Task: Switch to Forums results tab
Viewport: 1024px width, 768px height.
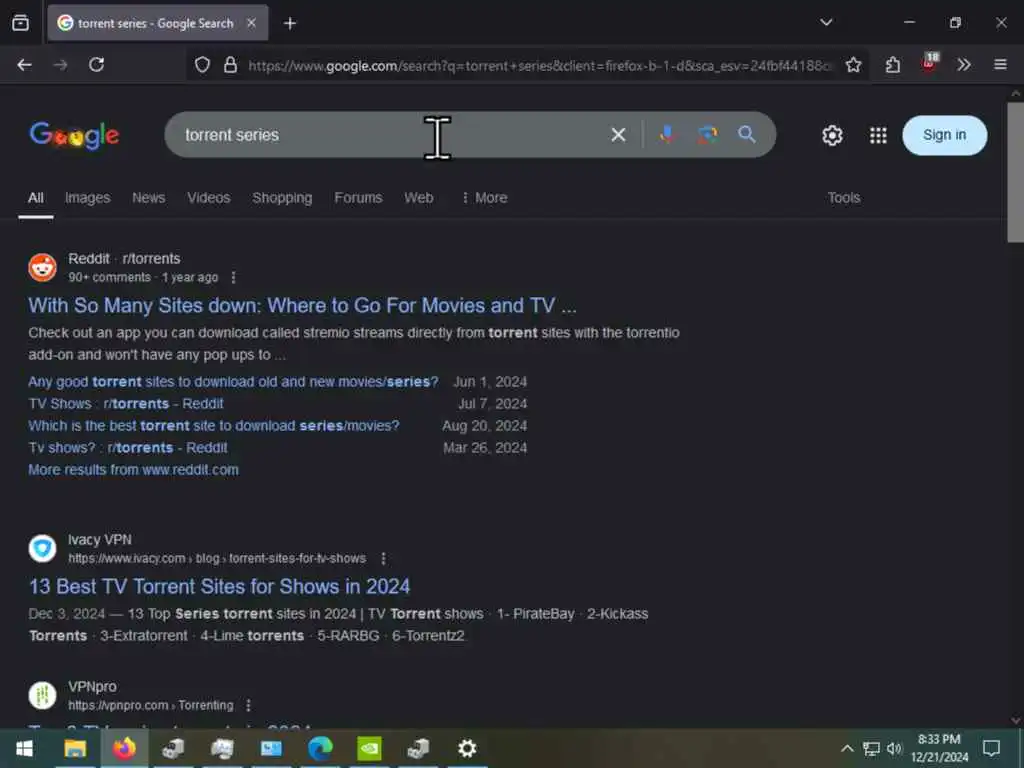Action: coord(358,198)
